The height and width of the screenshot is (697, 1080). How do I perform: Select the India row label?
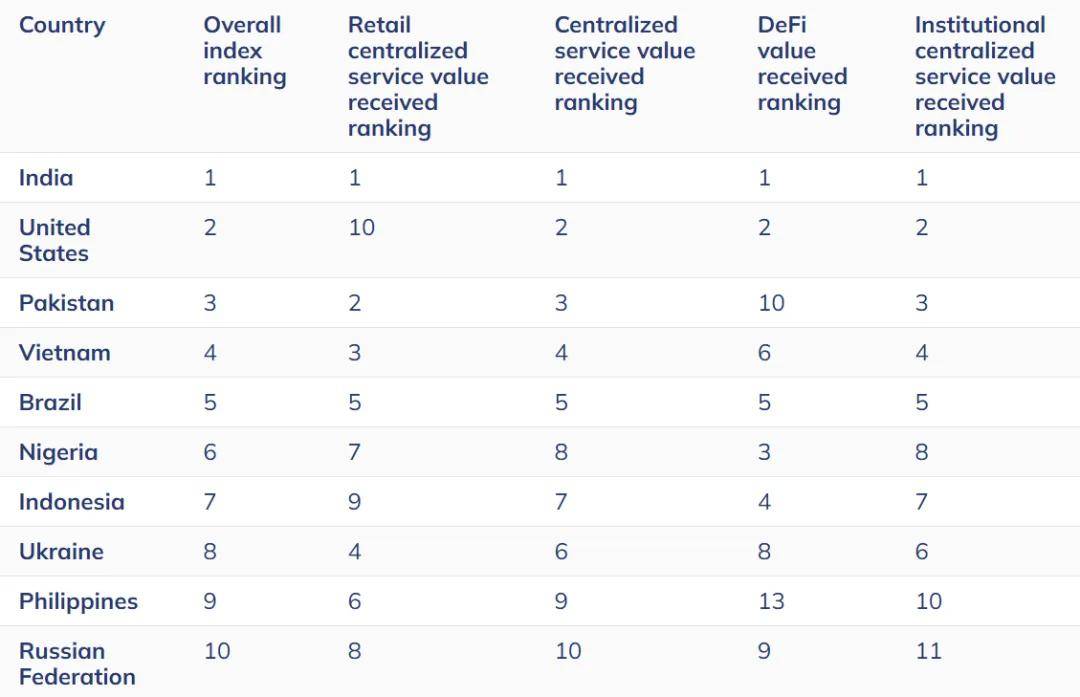point(46,178)
